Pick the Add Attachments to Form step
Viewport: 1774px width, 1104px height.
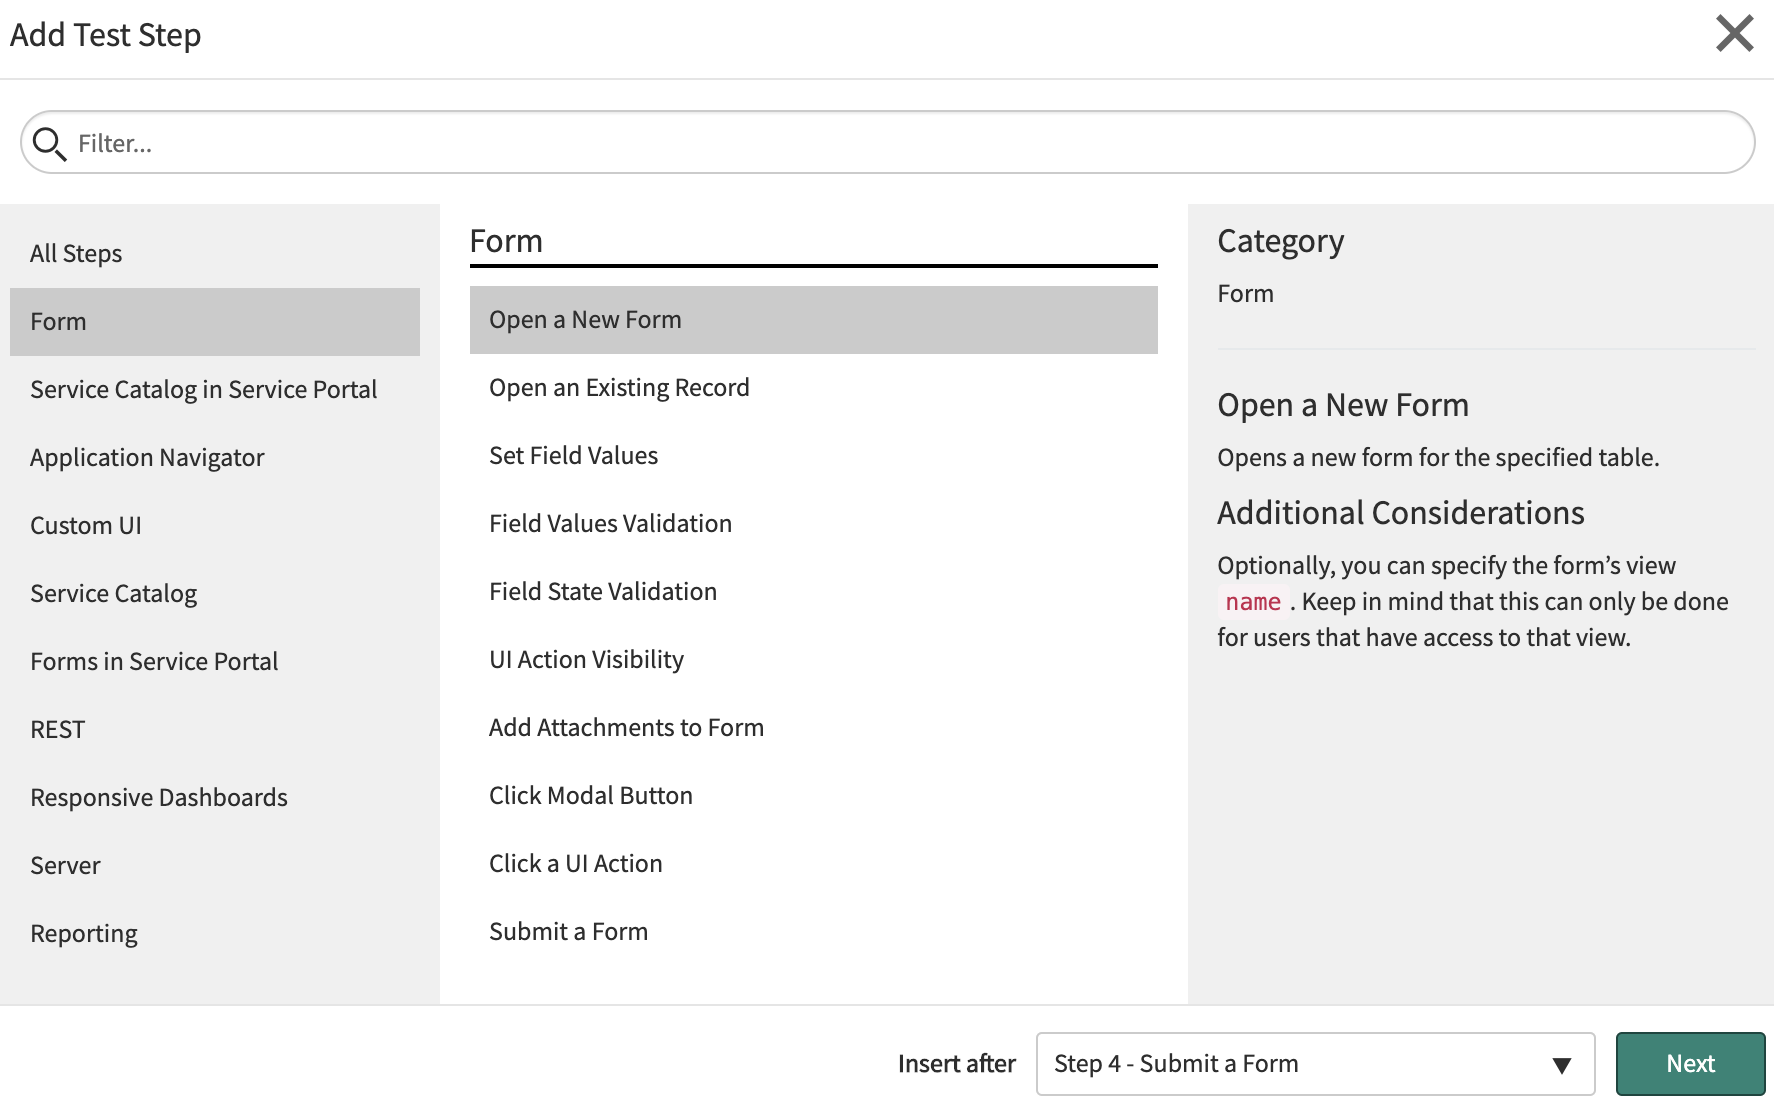[x=814, y=728]
